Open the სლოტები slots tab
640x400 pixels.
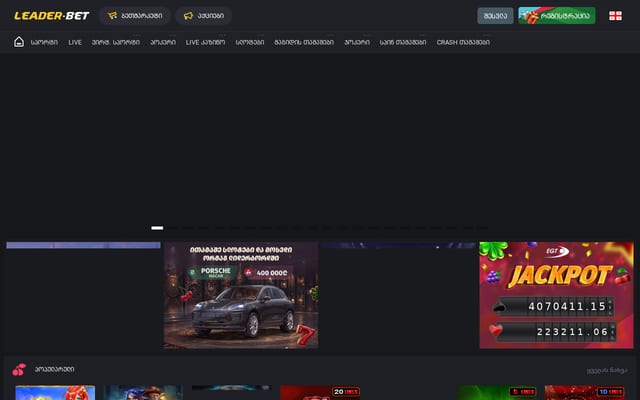(x=250, y=42)
